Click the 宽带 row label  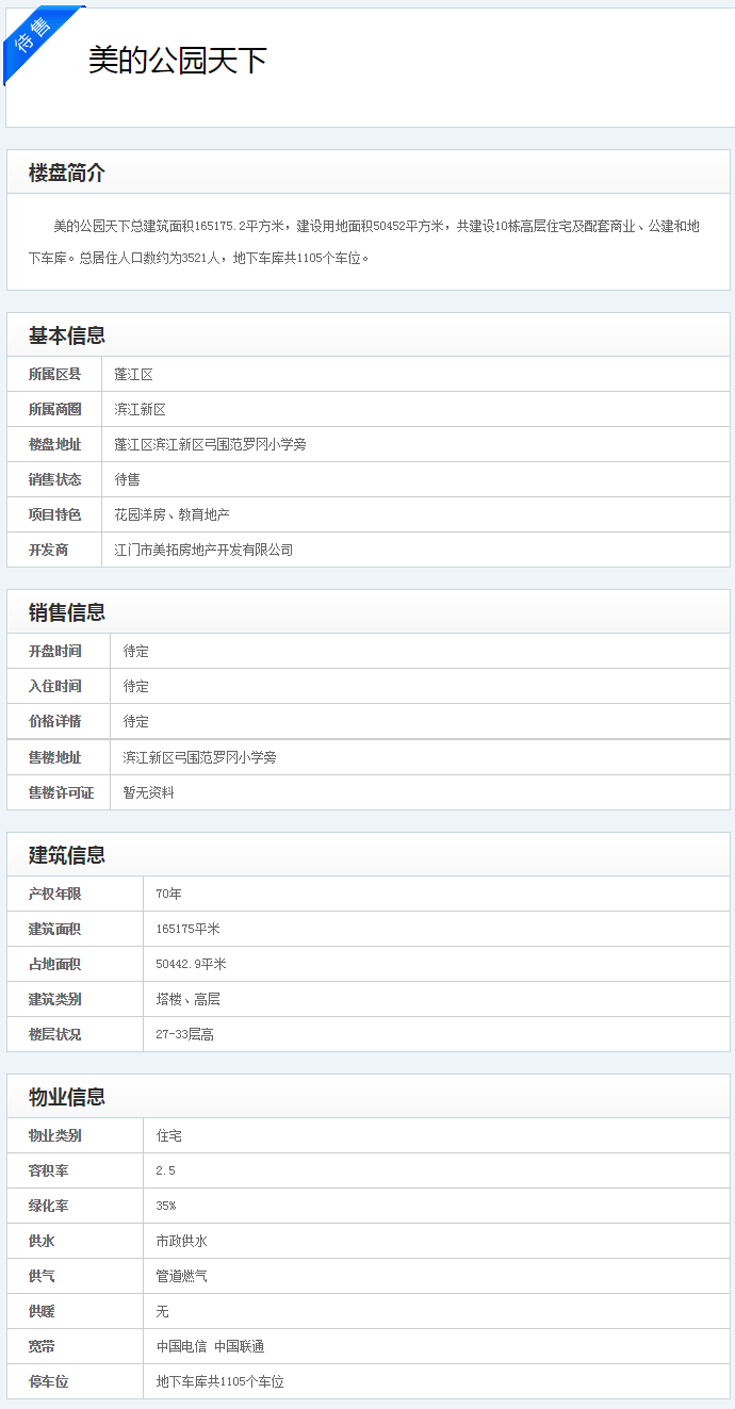point(41,1346)
